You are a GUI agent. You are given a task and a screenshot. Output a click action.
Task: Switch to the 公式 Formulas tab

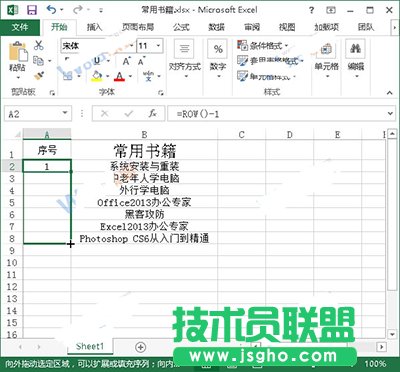[x=181, y=27]
